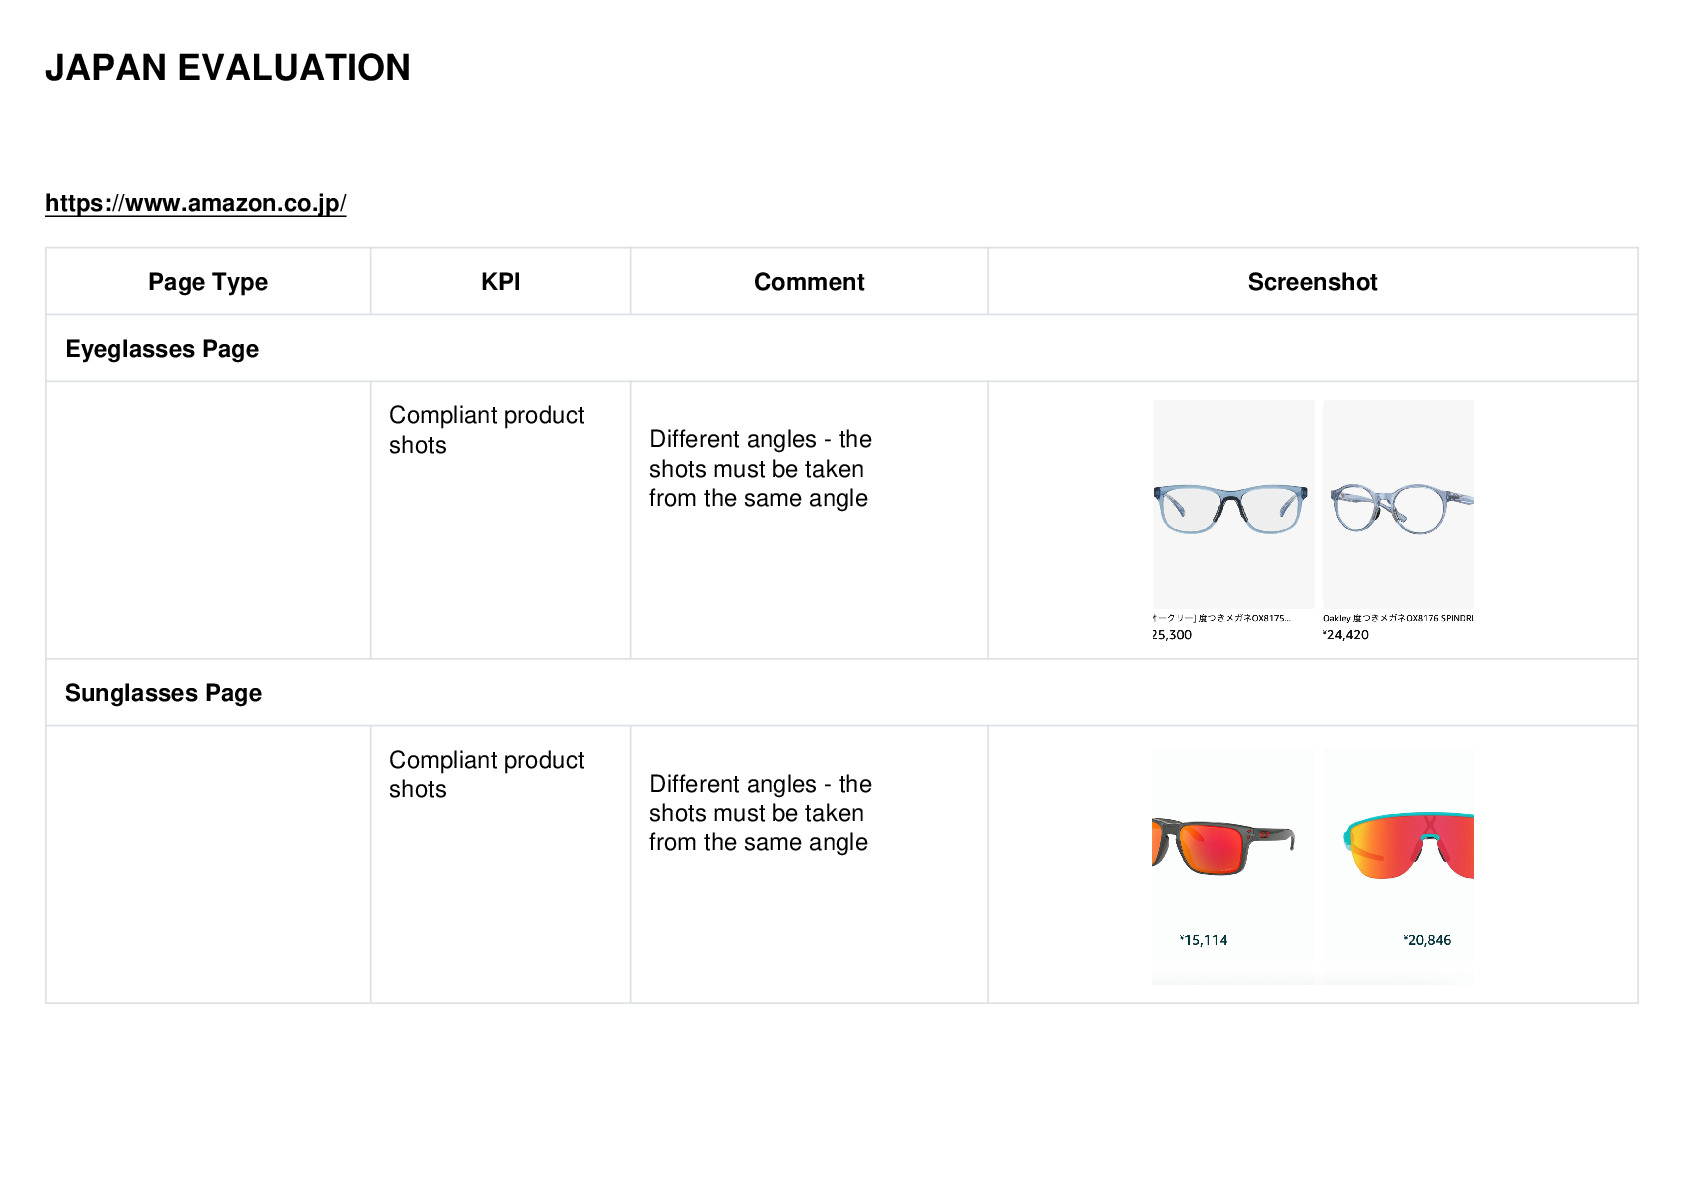Screen dimensions: 1684x1191
Task: Click the 15,114 sunglasses price
Action: (x=1203, y=940)
